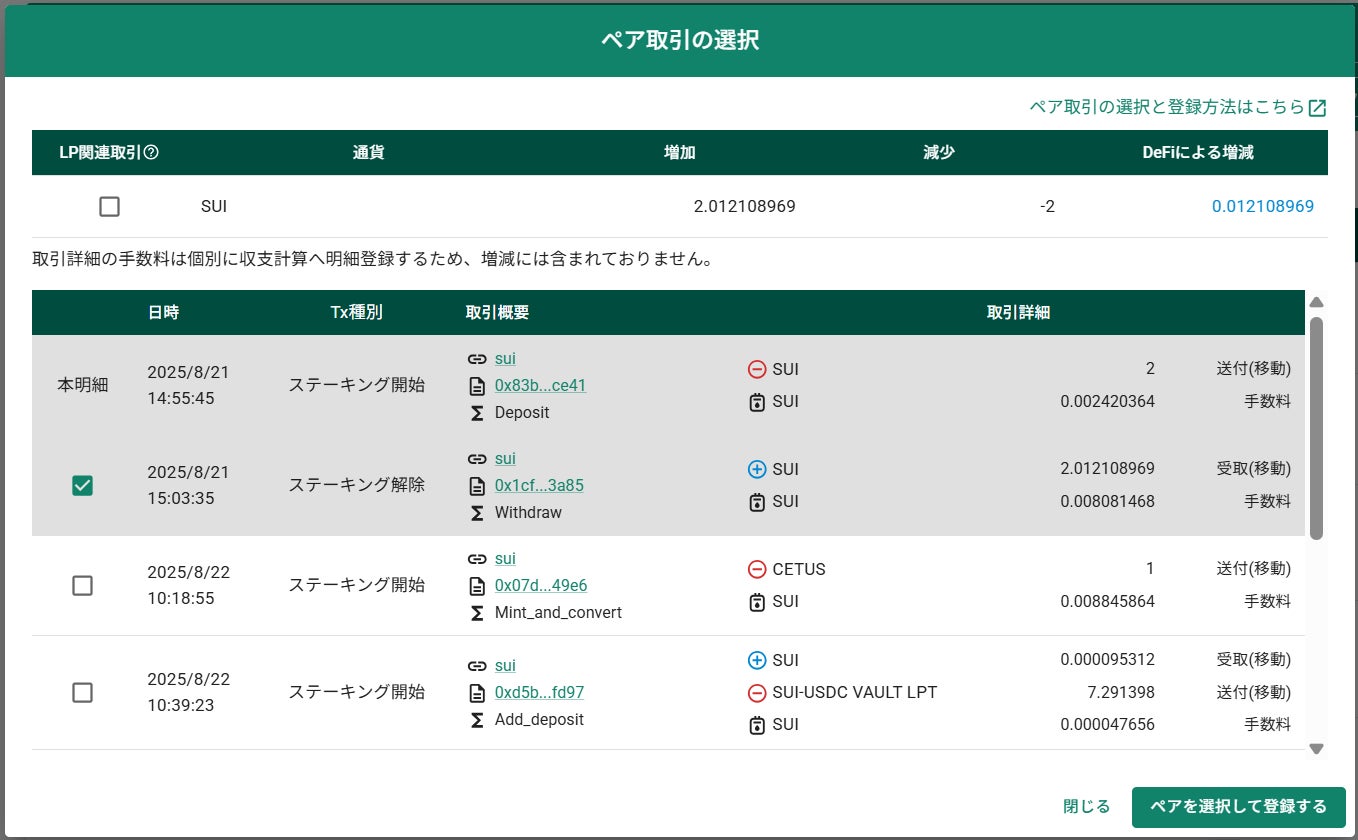Click the chain link icon in the Add_deposit row
Image resolution: width=1358 pixels, height=840 pixels.
pos(477,666)
